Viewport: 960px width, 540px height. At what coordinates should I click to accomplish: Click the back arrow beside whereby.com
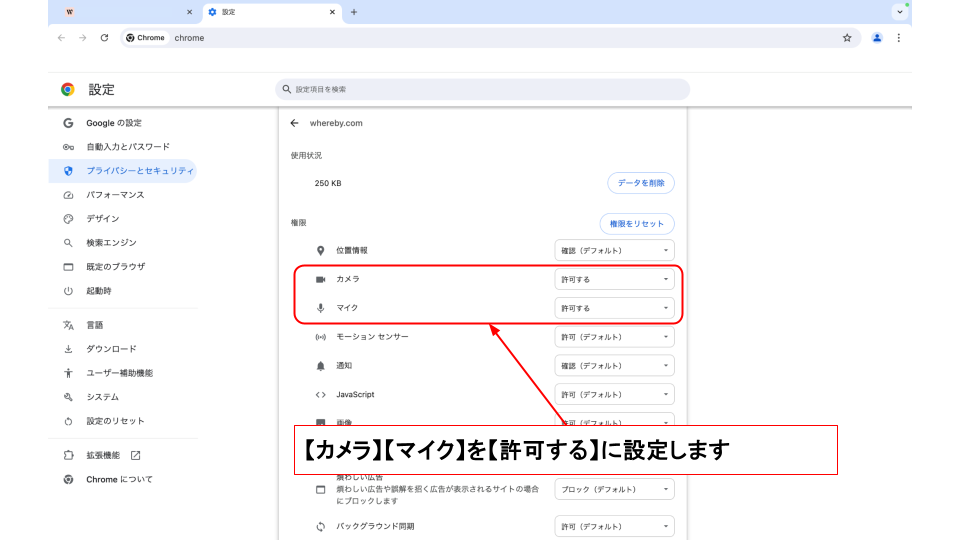click(294, 123)
